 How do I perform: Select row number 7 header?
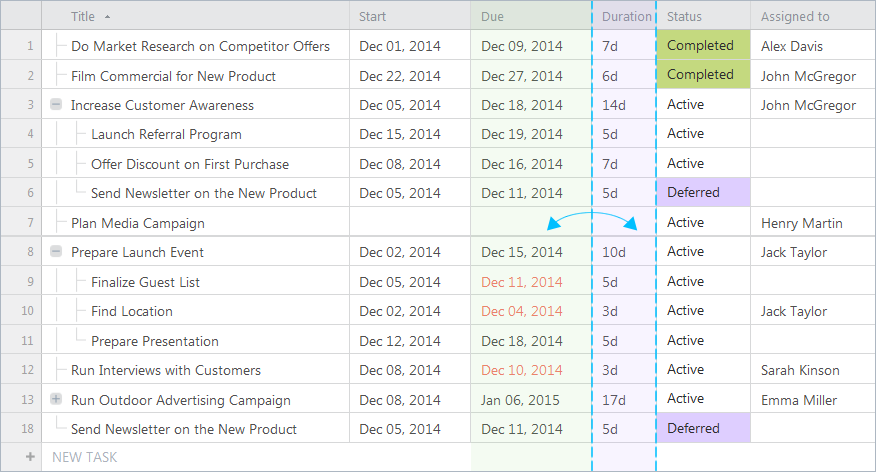tap(21, 222)
